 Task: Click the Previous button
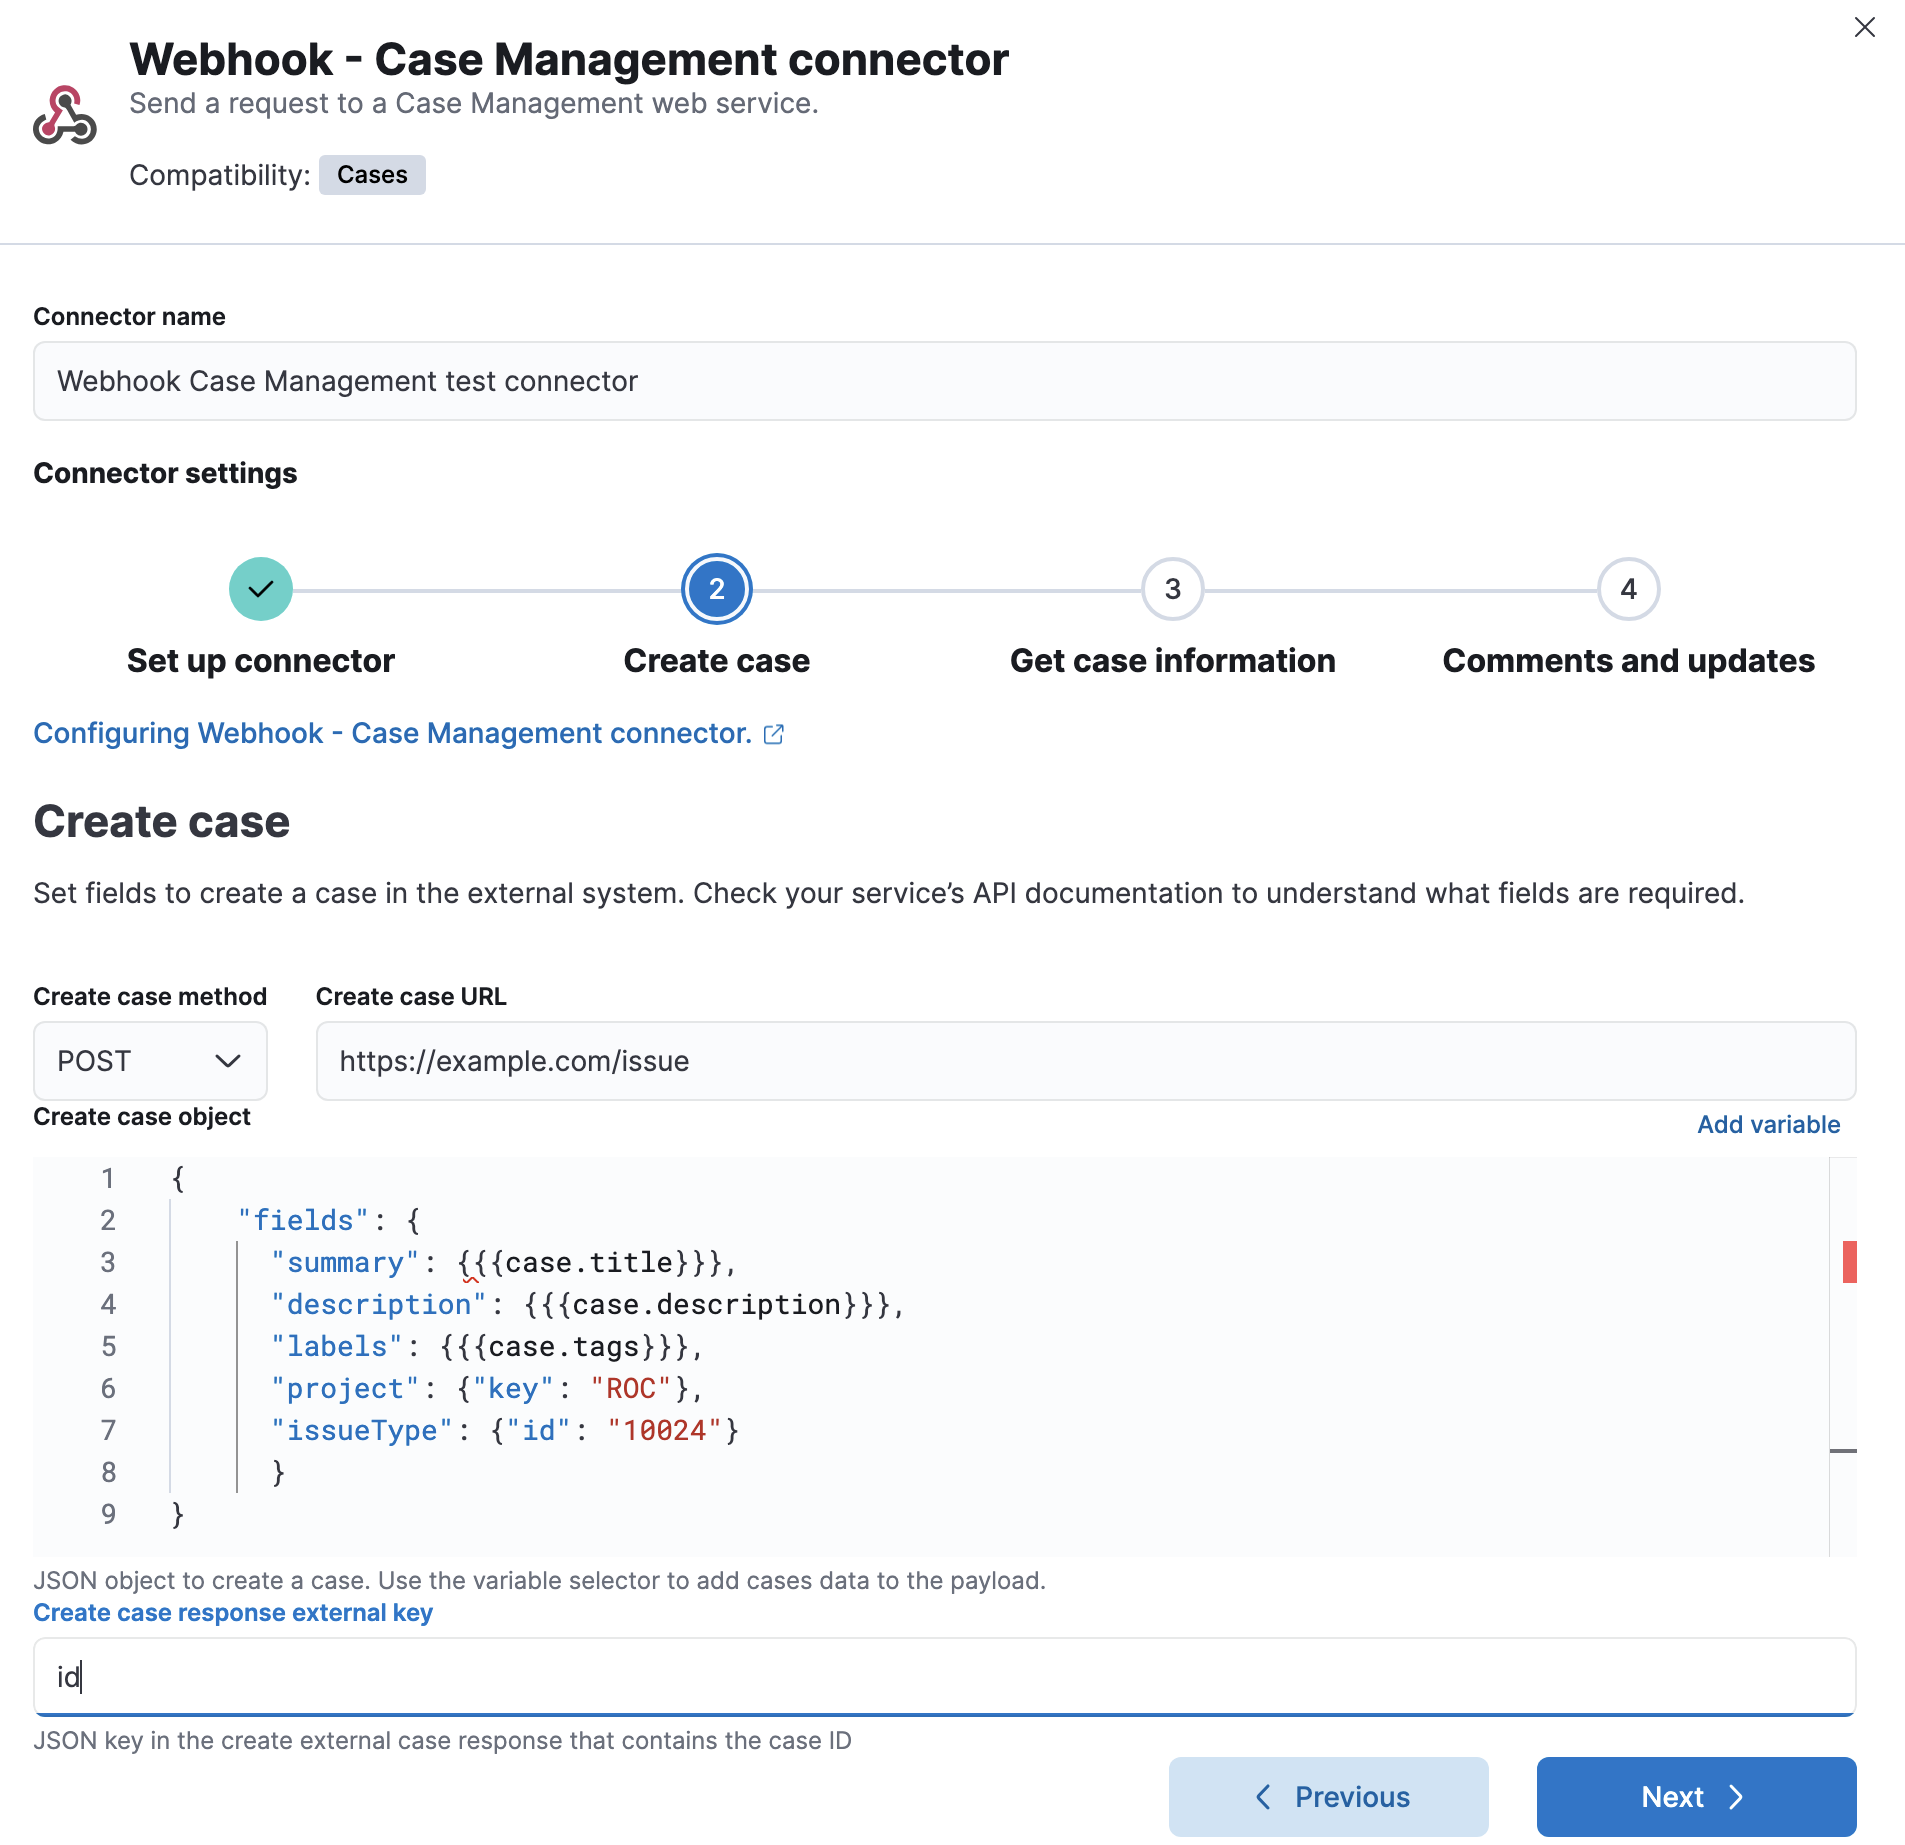point(1327,1796)
